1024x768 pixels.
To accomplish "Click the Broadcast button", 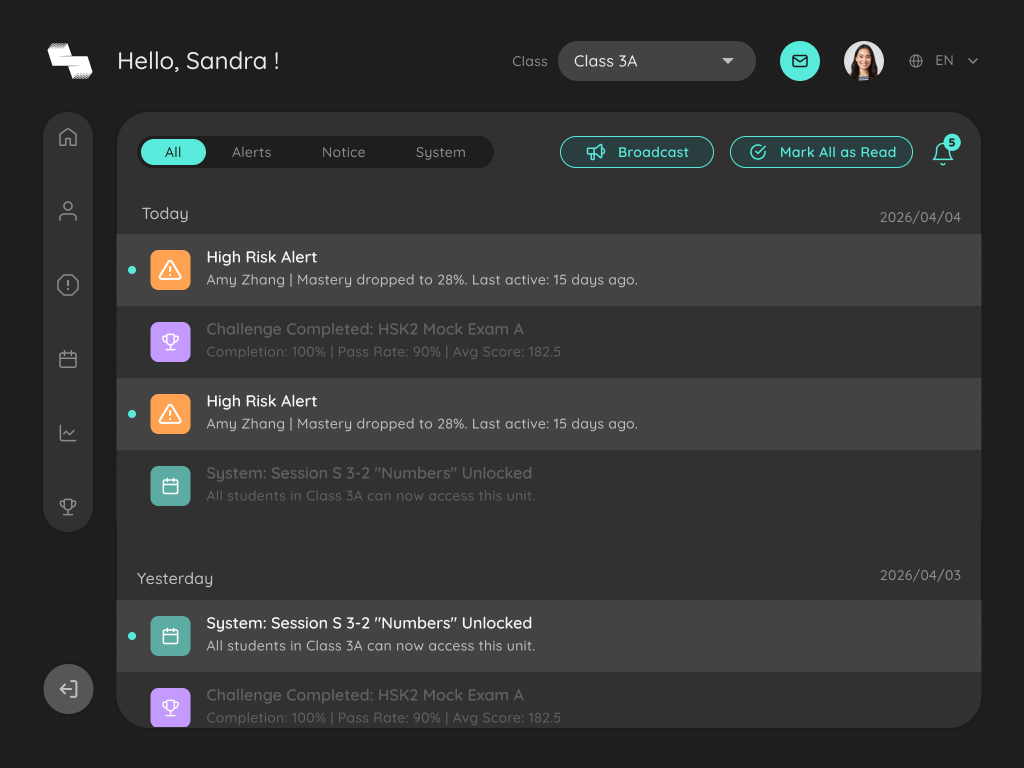I will point(637,152).
